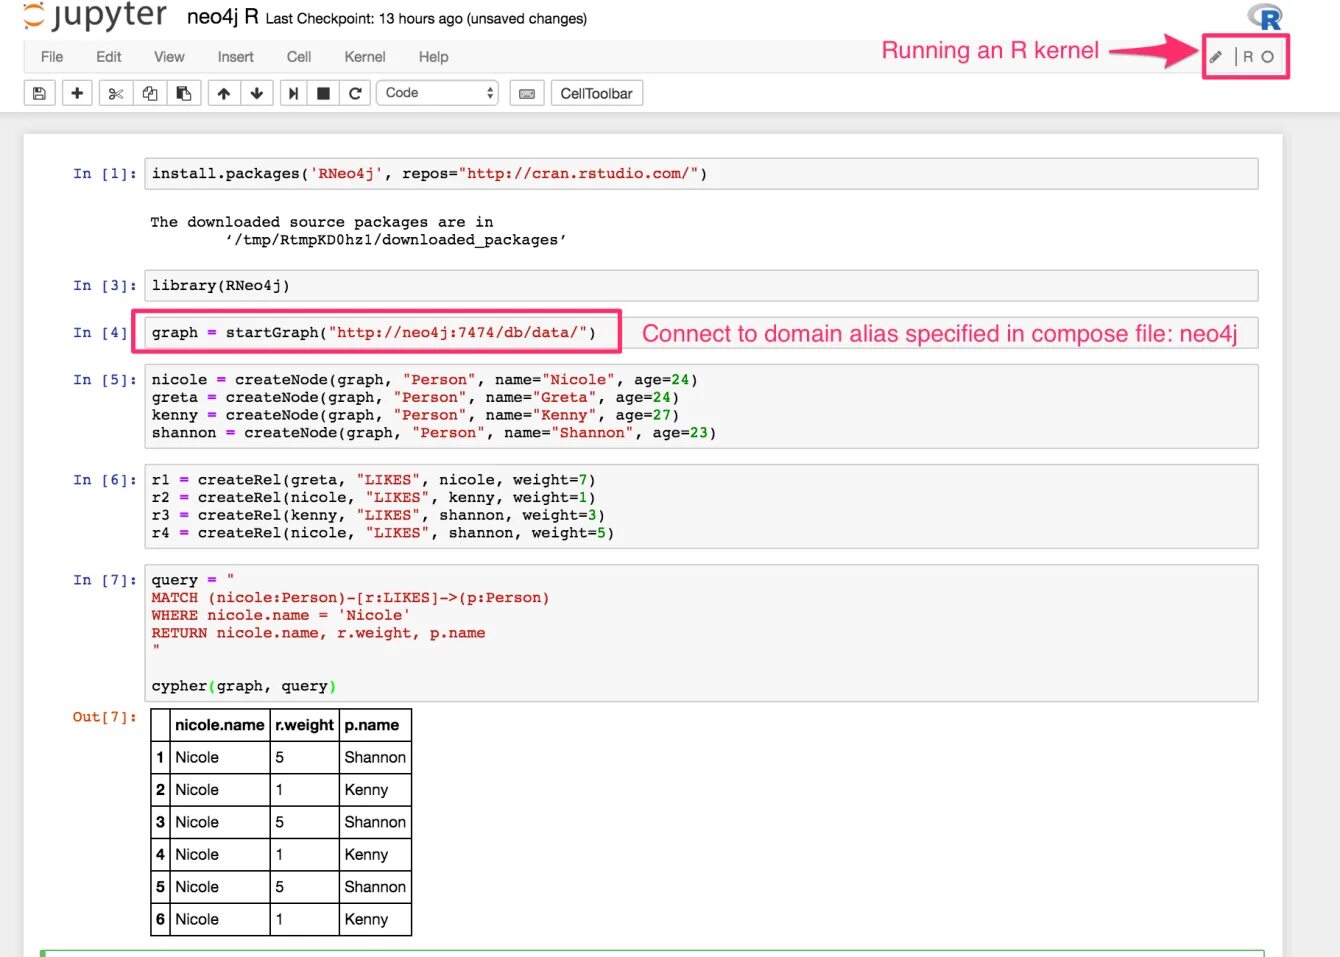Open the File menu
The height and width of the screenshot is (957, 1340).
click(x=52, y=57)
